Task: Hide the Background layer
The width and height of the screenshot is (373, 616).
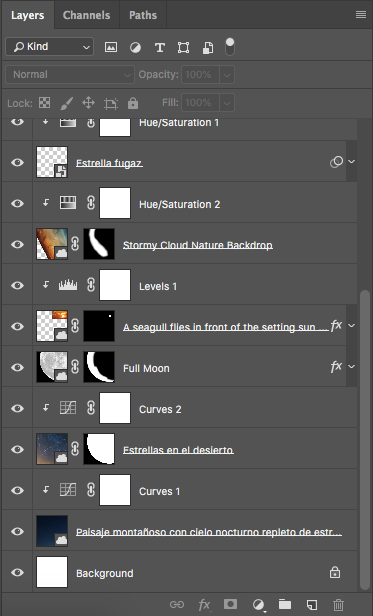Action: pos(17,572)
